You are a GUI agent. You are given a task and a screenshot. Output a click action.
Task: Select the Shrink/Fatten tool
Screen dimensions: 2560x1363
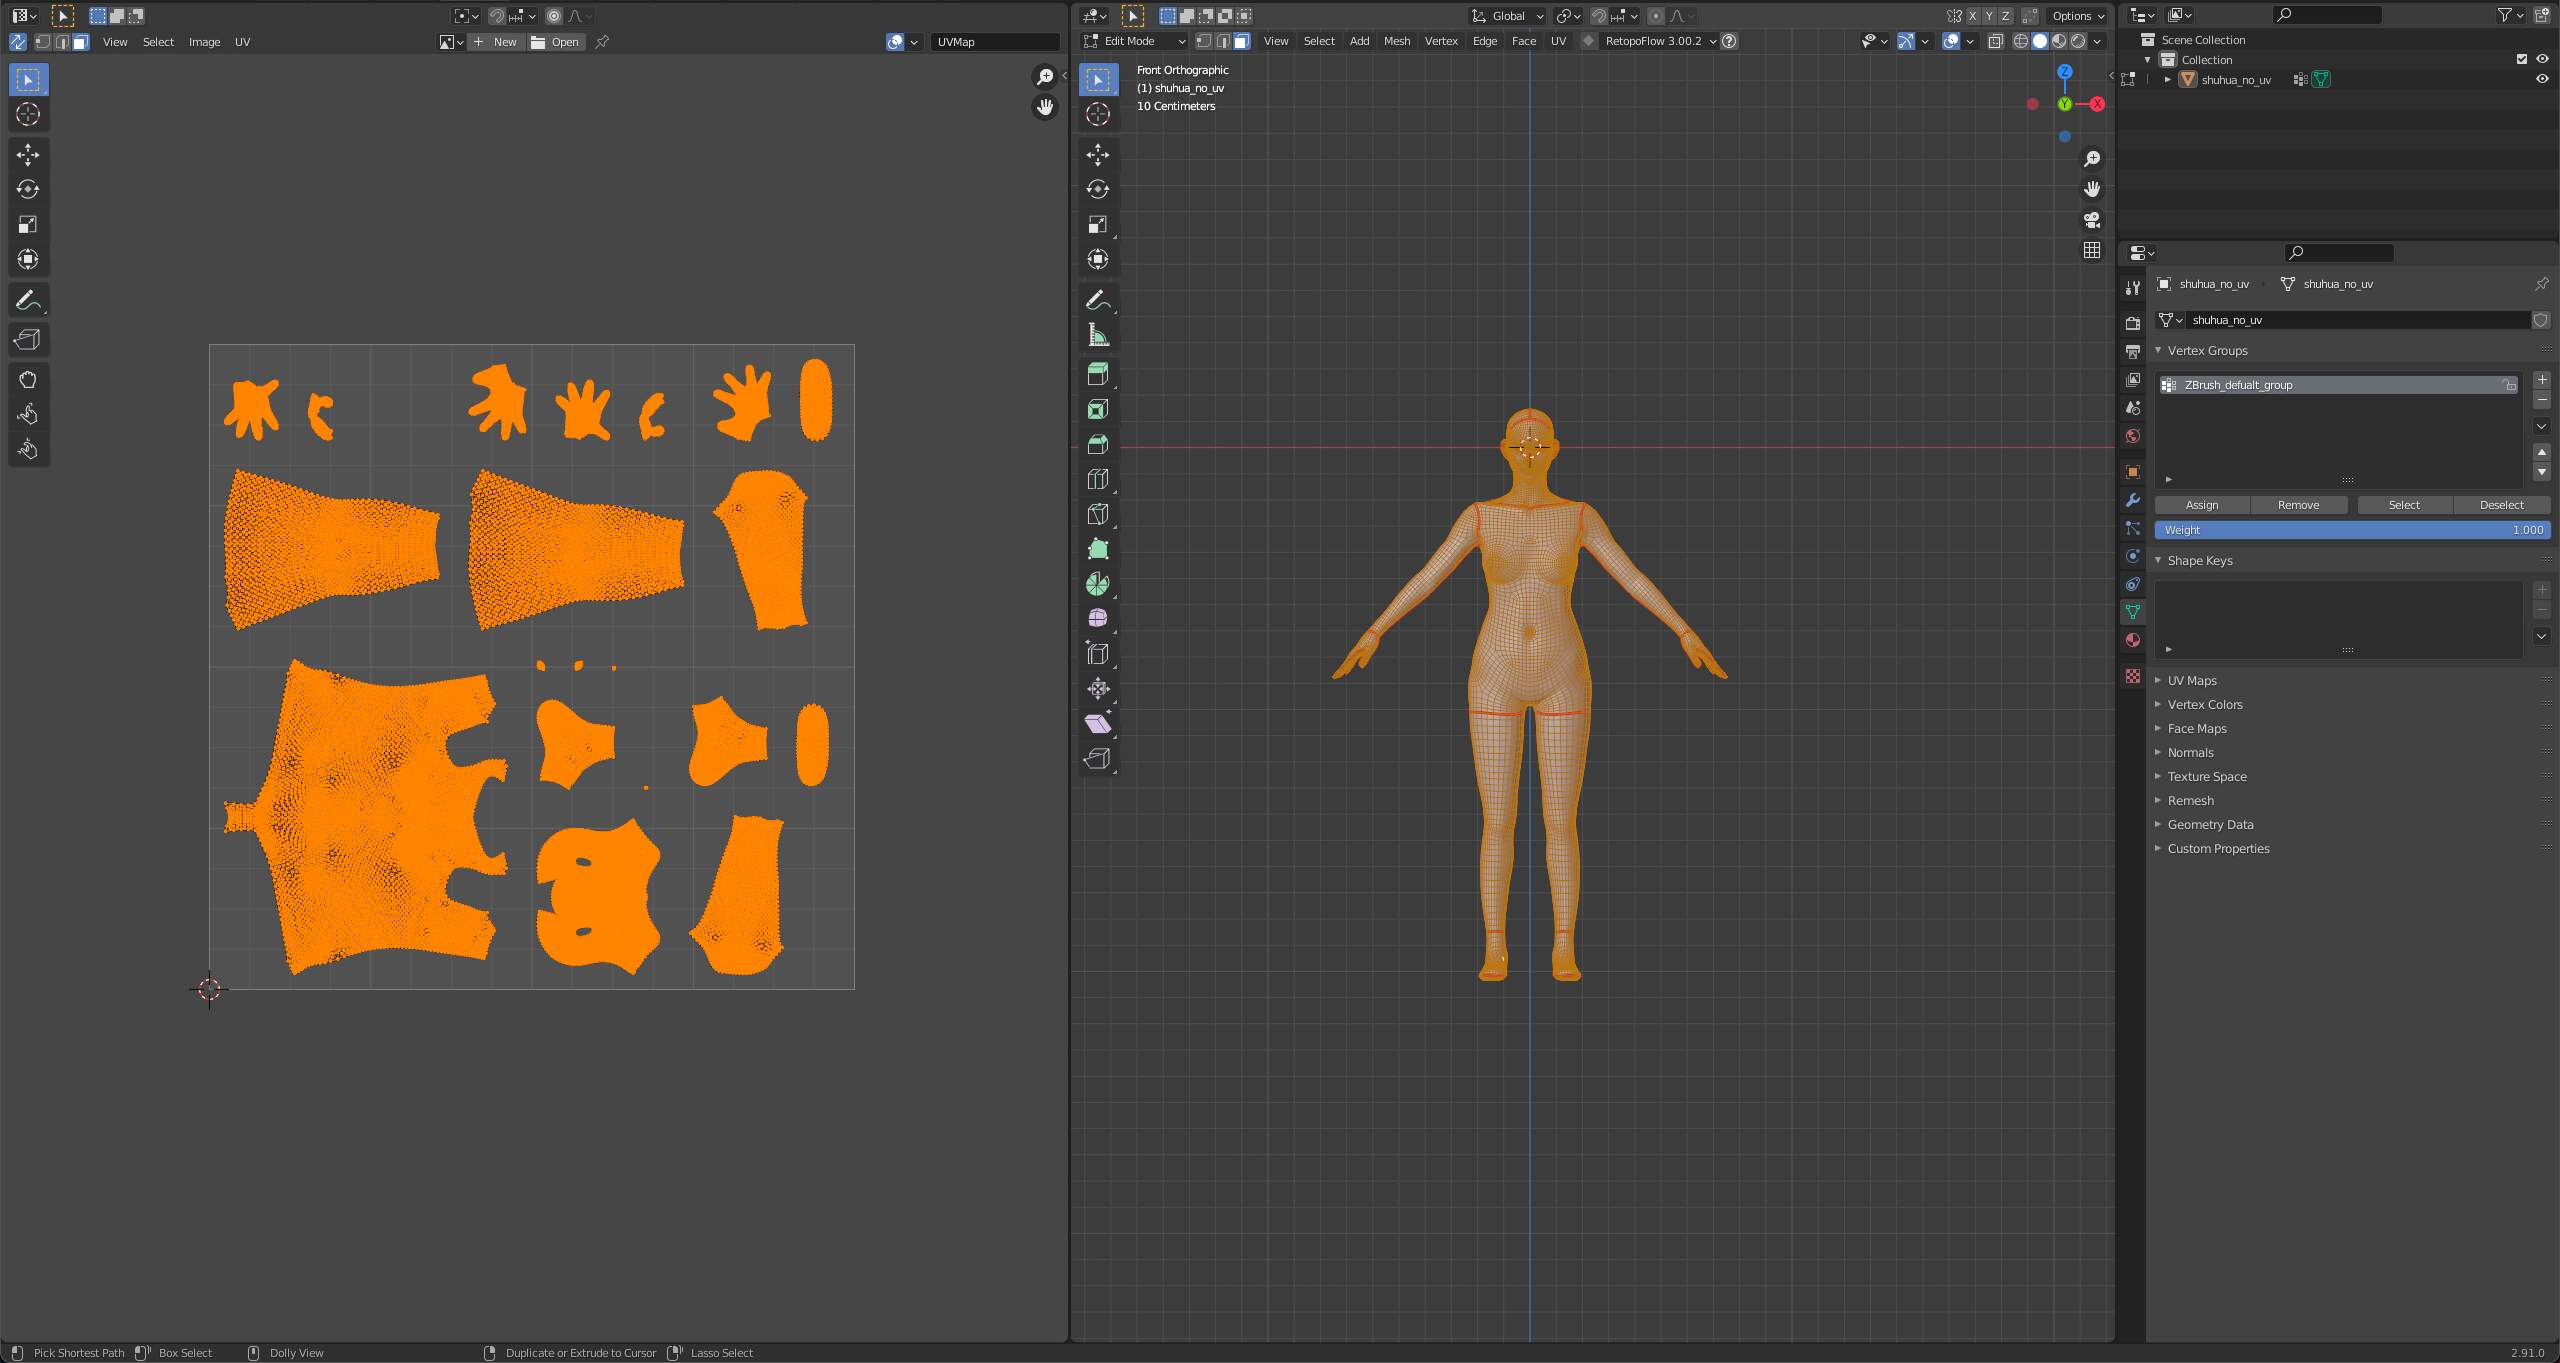[x=1098, y=689]
